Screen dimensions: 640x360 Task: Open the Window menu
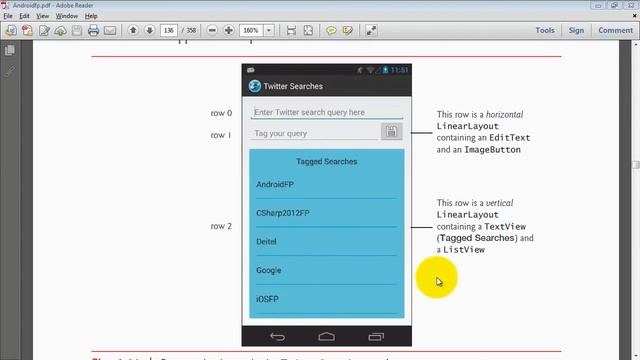(x=67, y=16)
